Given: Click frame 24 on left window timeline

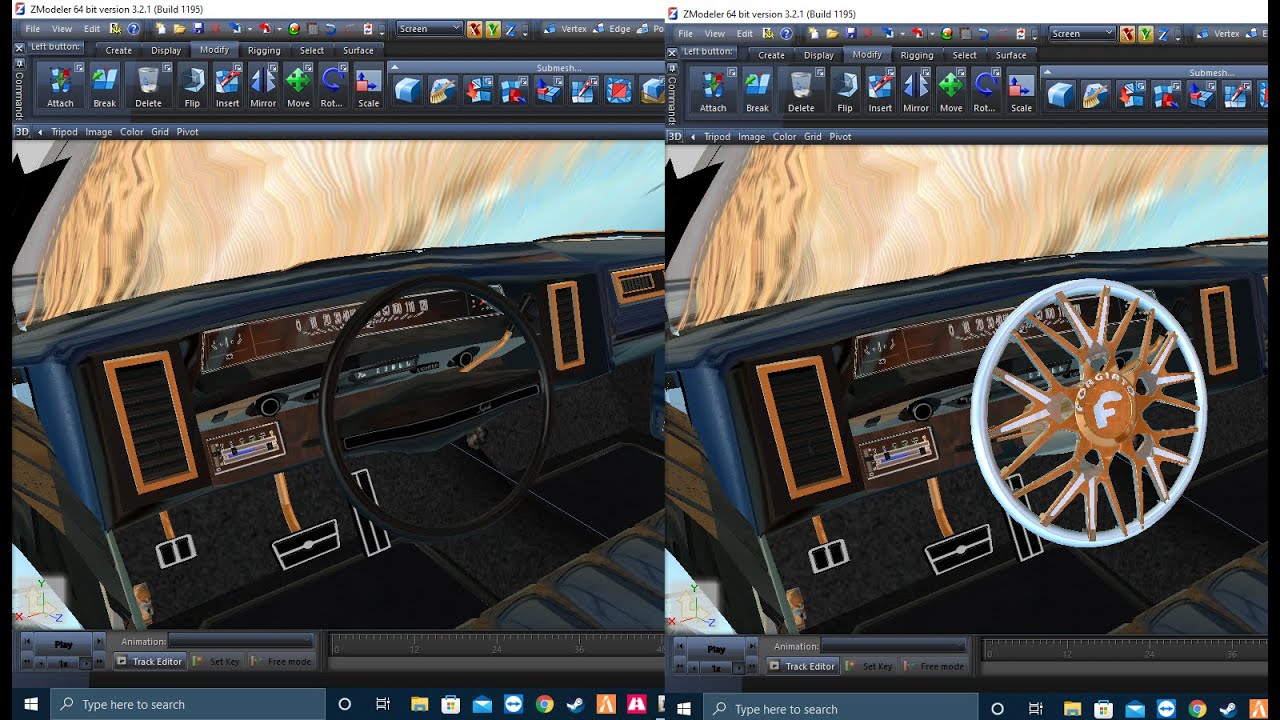Looking at the screenshot, I should tap(496, 648).
